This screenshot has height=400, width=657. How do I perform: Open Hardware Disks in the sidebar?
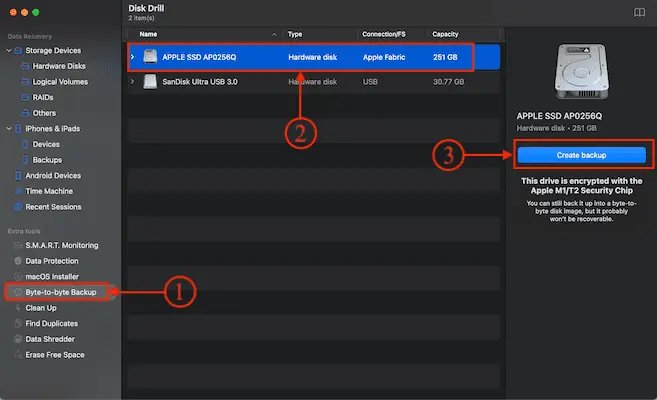coord(59,66)
